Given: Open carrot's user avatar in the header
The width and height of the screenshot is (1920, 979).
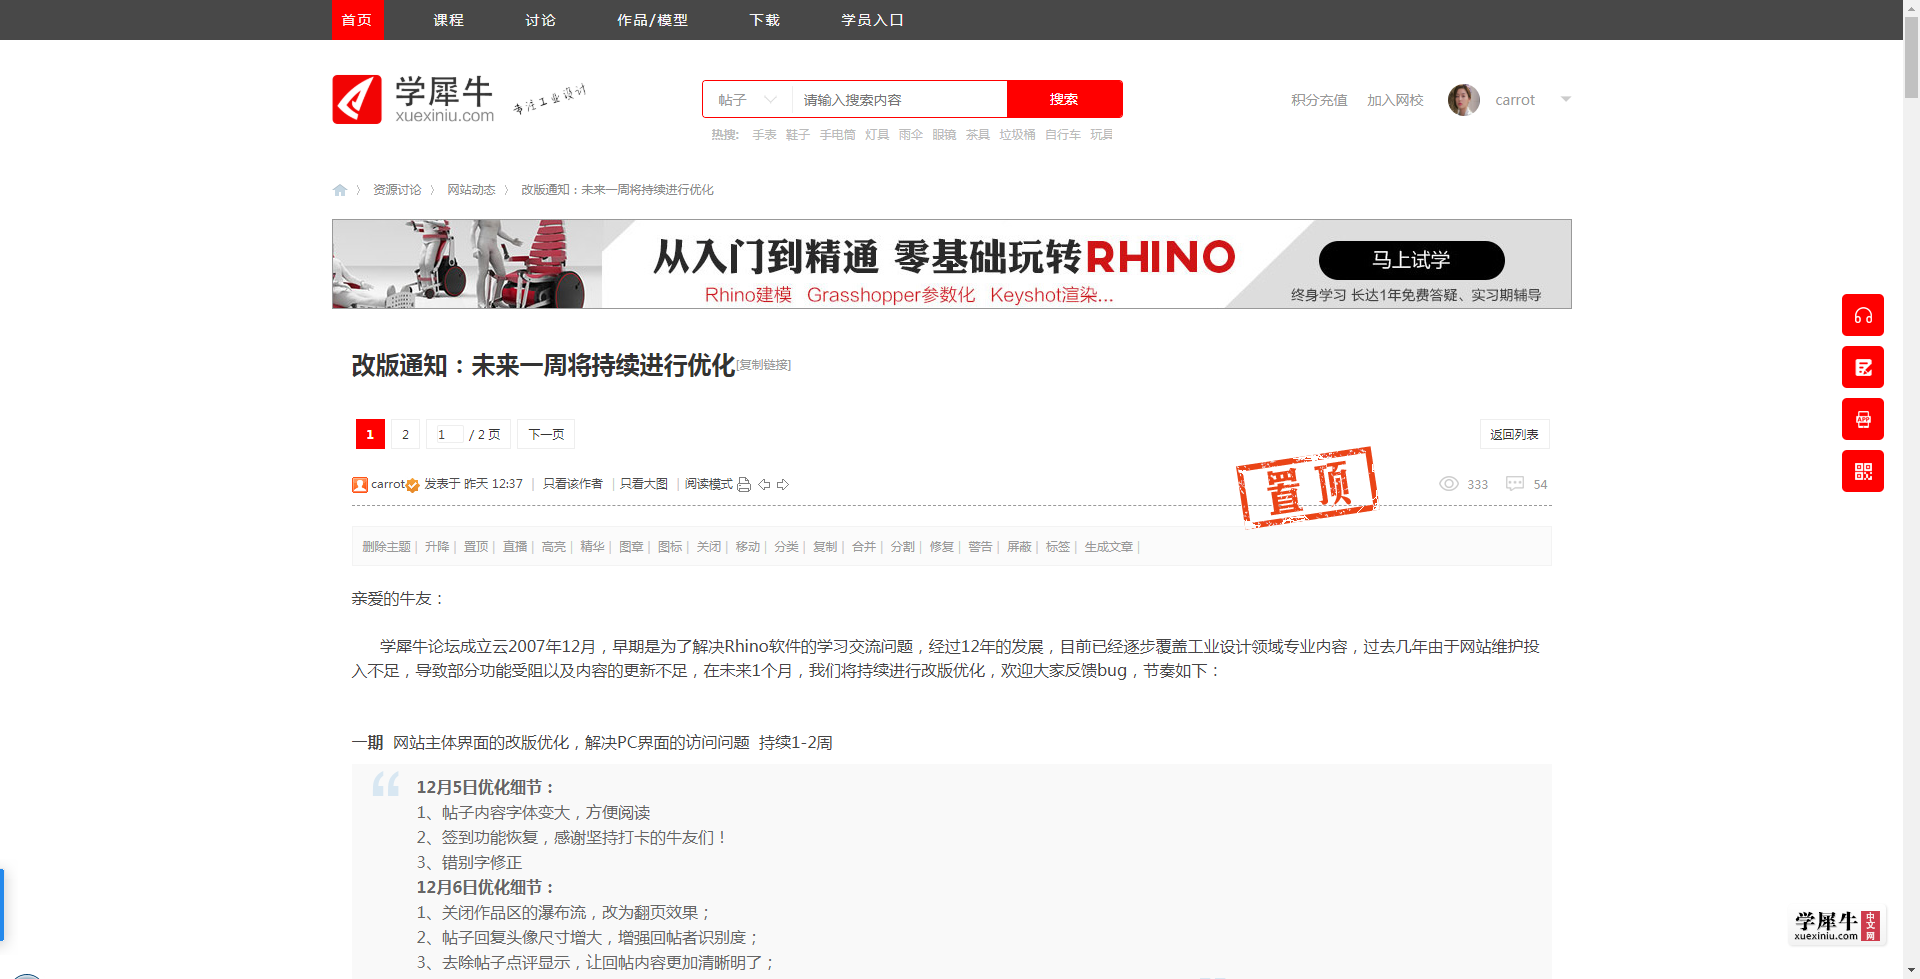Looking at the screenshot, I should pyautogui.click(x=1463, y=100).
